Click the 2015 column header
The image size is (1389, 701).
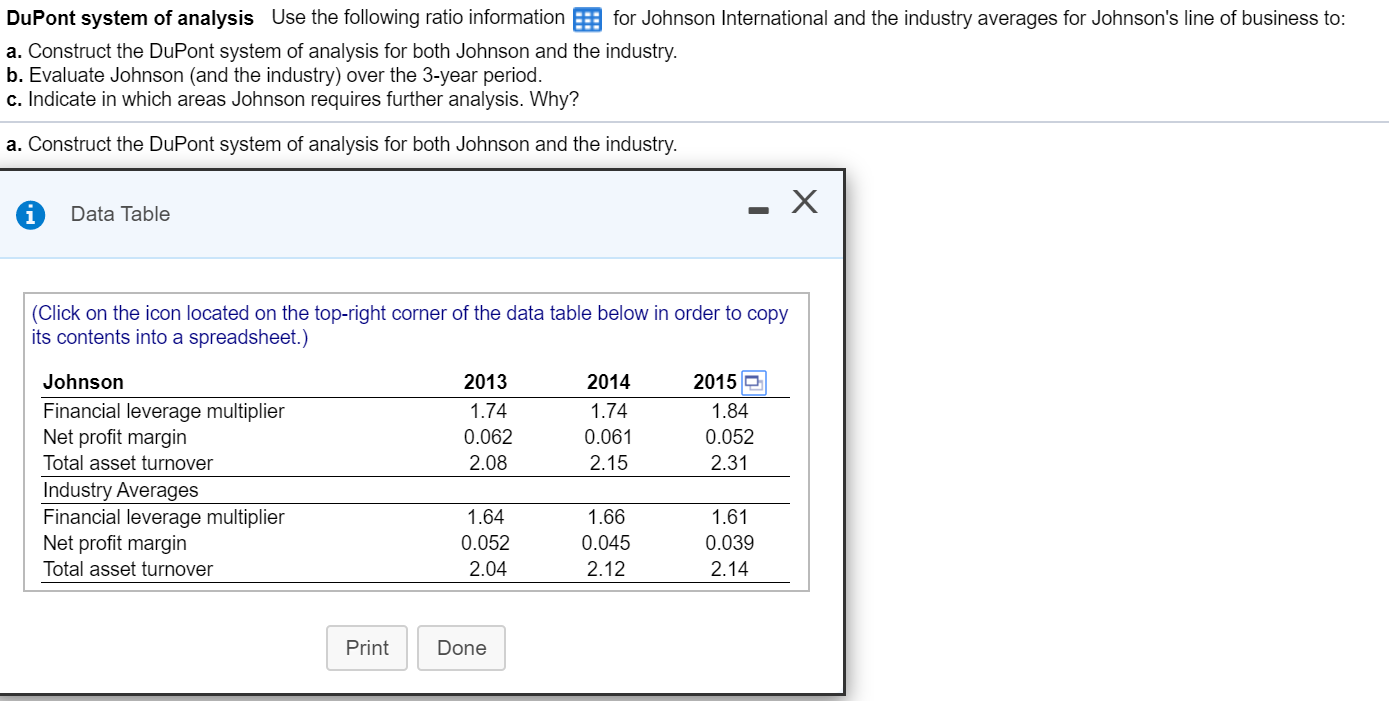pos(712,382)
